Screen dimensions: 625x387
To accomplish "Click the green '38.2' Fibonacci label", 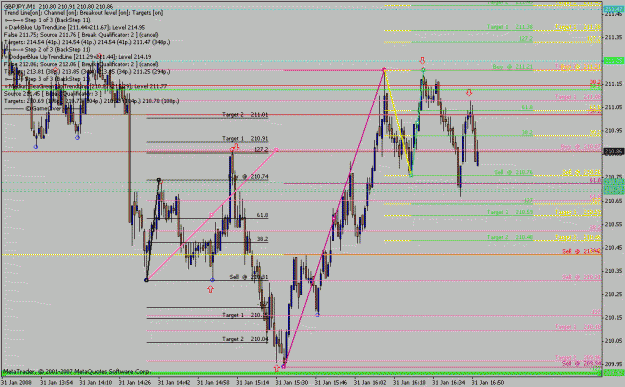I will pyautogui.click(x=527, y=133).
